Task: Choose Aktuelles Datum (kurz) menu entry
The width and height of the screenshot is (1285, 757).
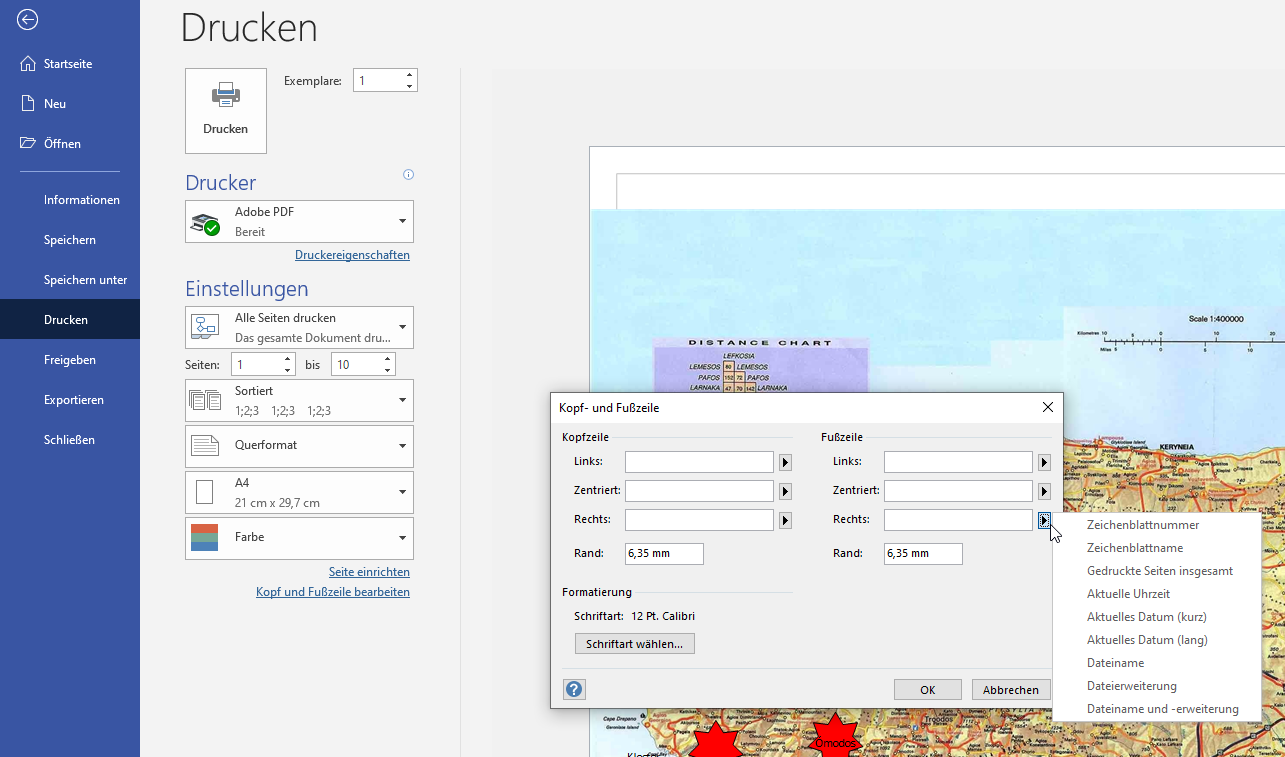Action: click(x=1146, y=617)
